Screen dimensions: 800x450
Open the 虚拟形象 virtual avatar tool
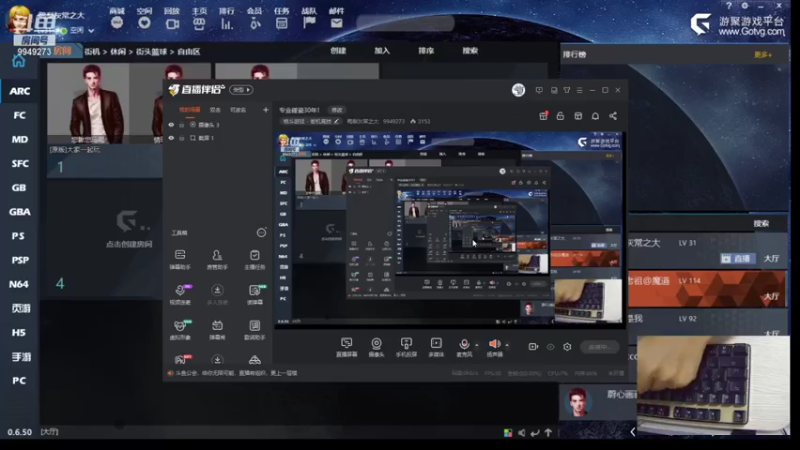180,330
